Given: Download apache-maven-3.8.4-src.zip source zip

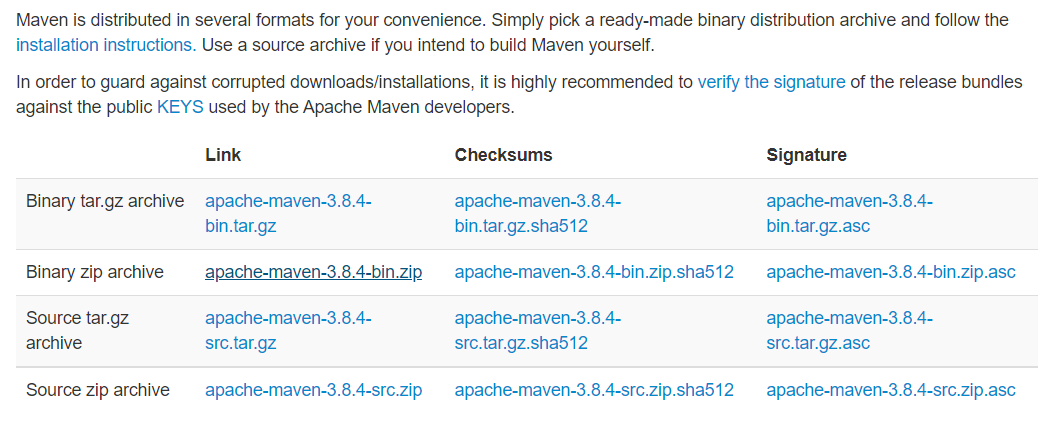Looking at the screenshot, I should point(314,390).
